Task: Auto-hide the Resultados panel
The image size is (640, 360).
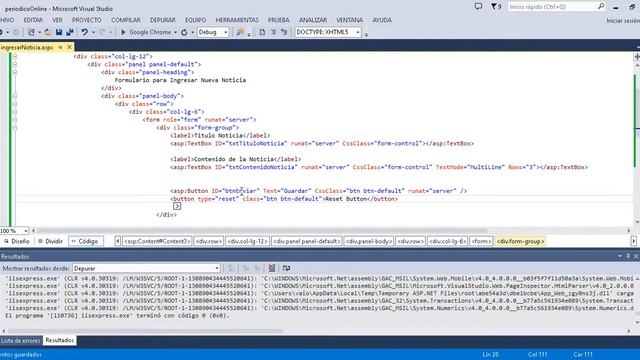Action: (628, 256)
